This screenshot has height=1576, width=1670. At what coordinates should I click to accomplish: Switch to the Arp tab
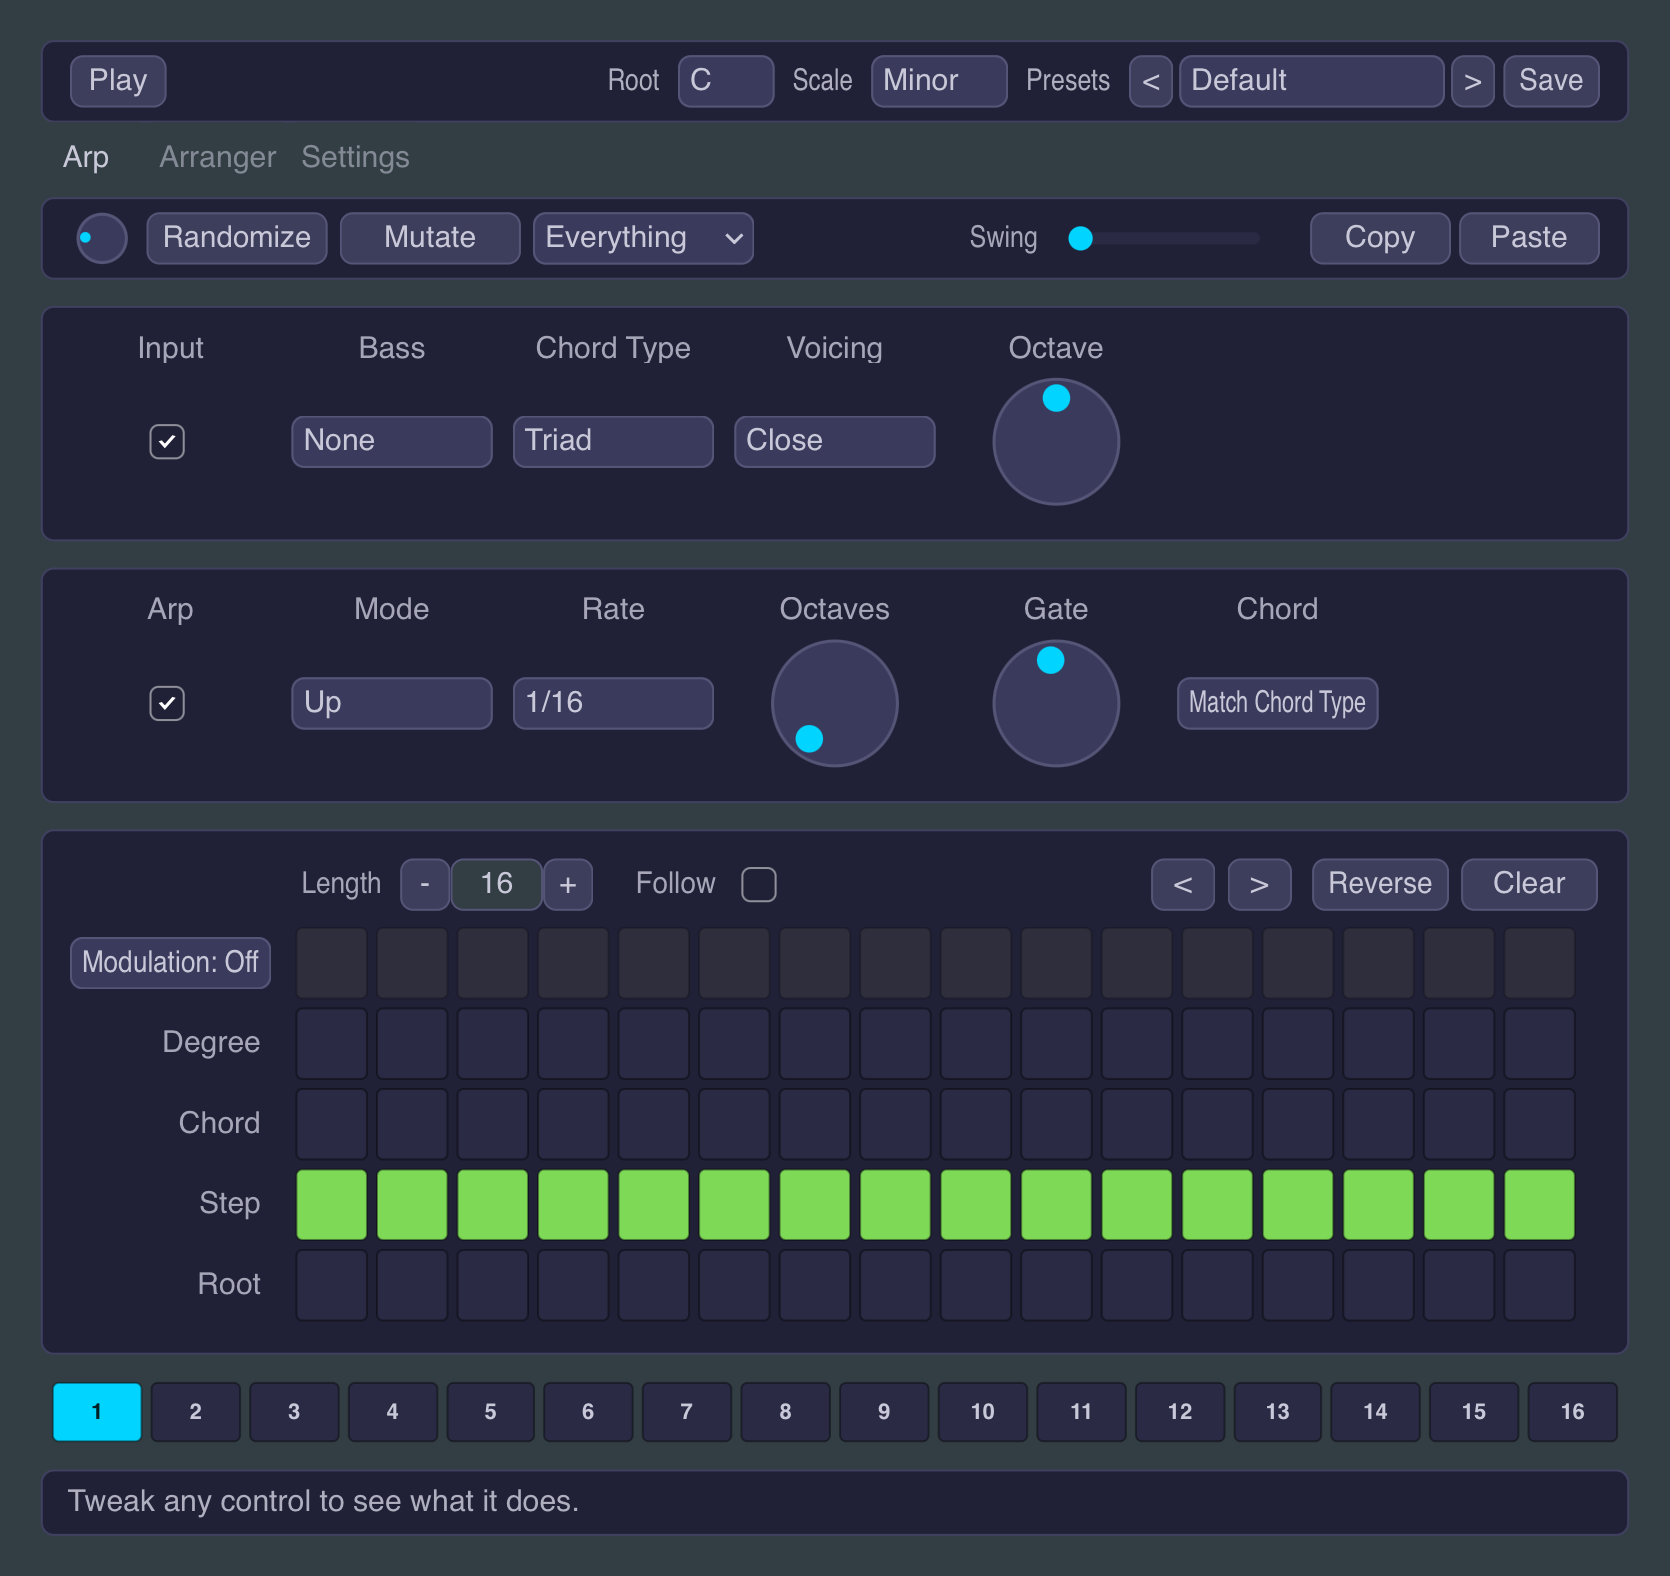[x=86, y=157]
